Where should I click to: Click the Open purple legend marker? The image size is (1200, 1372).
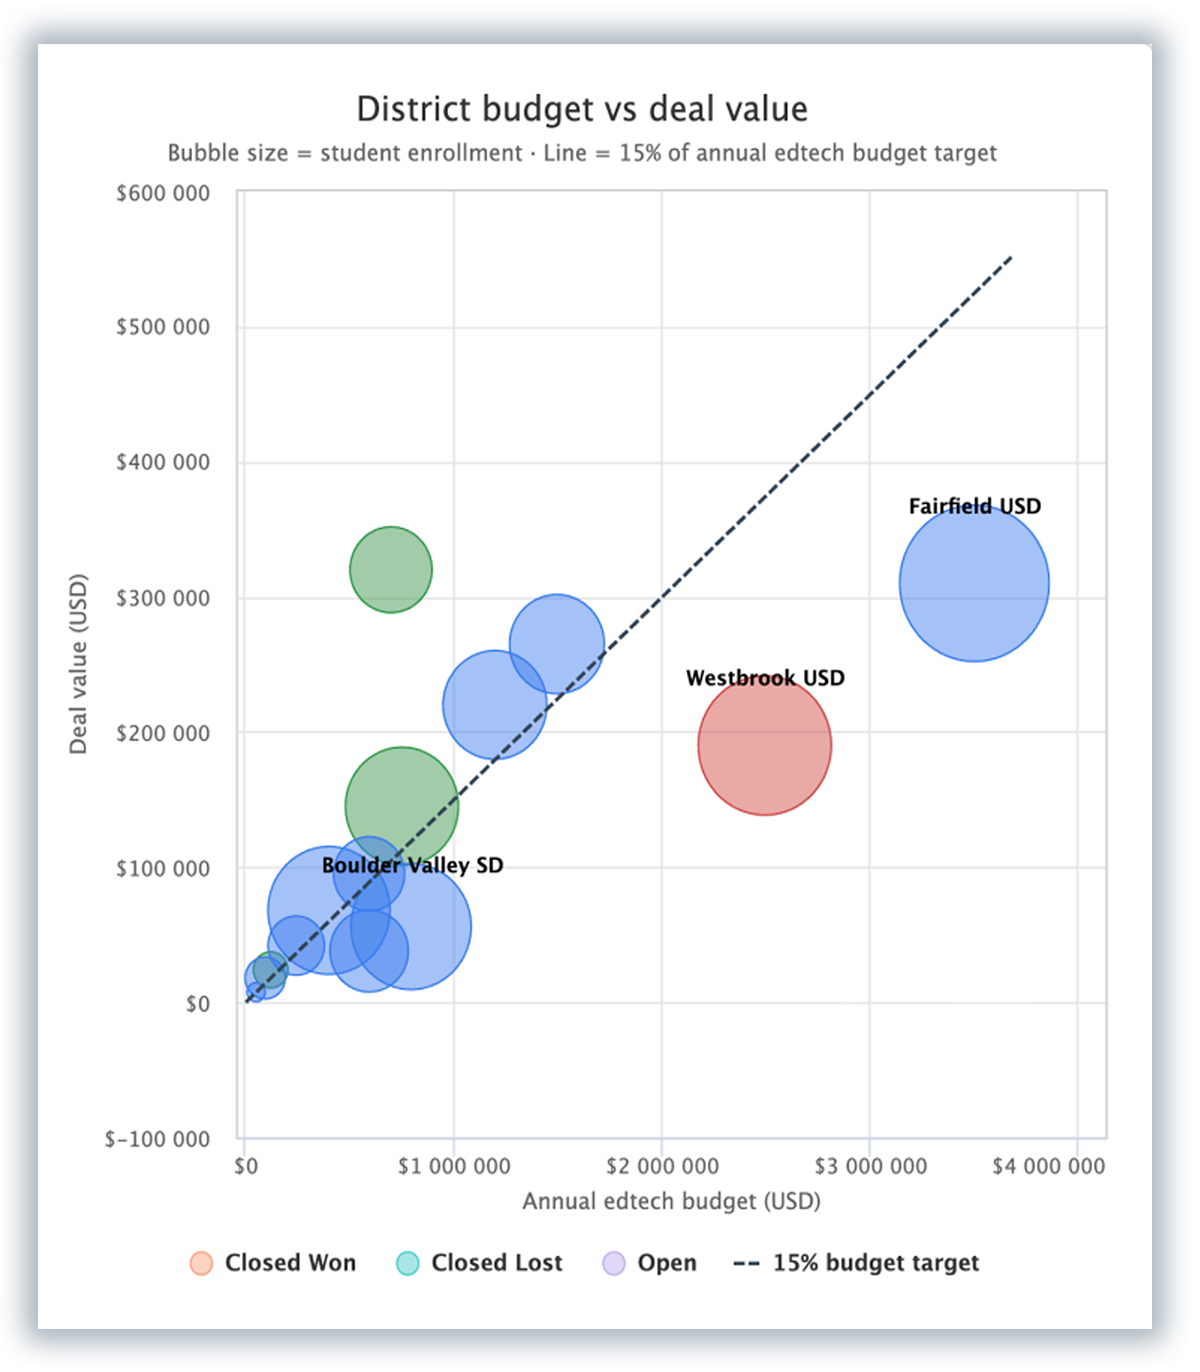tap(613, 1263)
